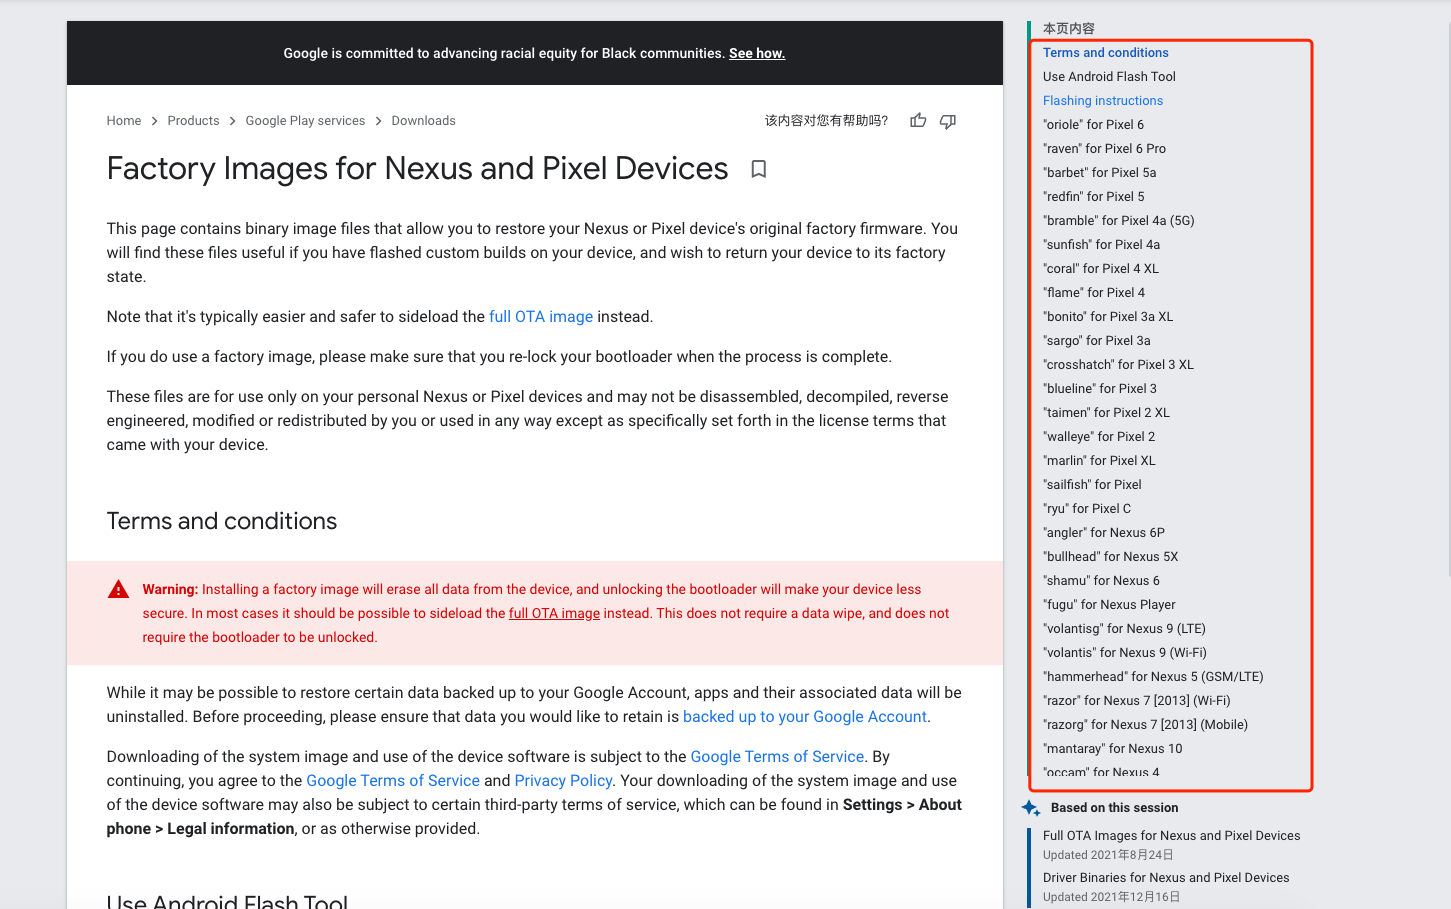Select "bonito" for Pixel 3a XL entry
Viewport: 1451px width, 909px height.
pos(1108,317)
